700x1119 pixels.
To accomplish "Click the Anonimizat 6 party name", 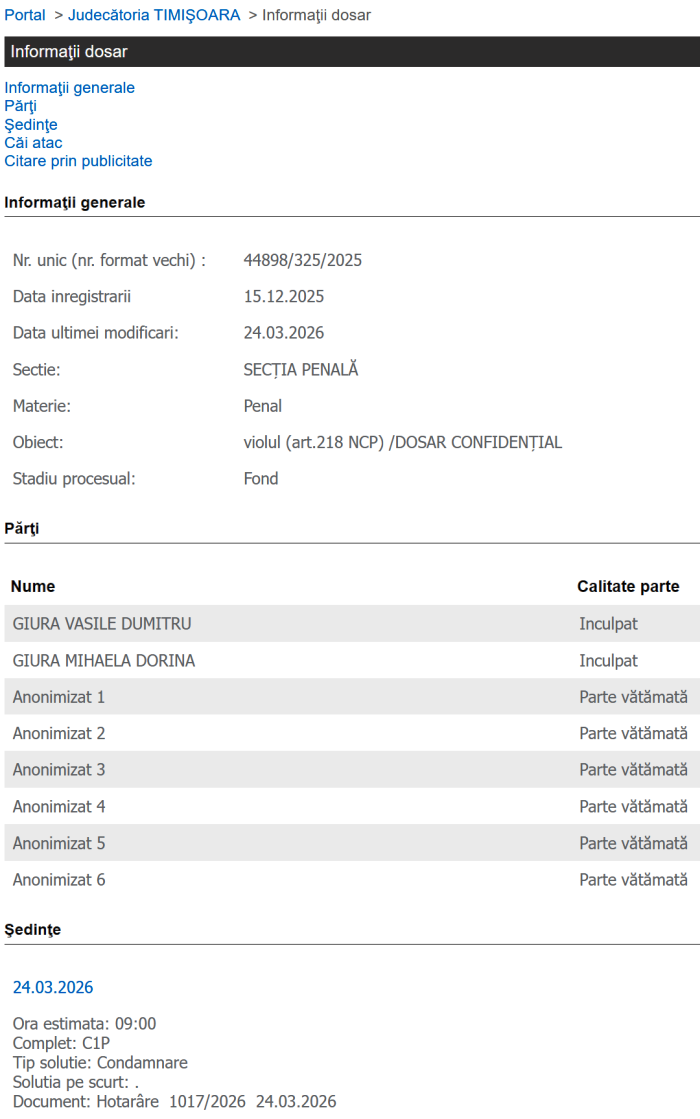I will [x=59, y=880].
